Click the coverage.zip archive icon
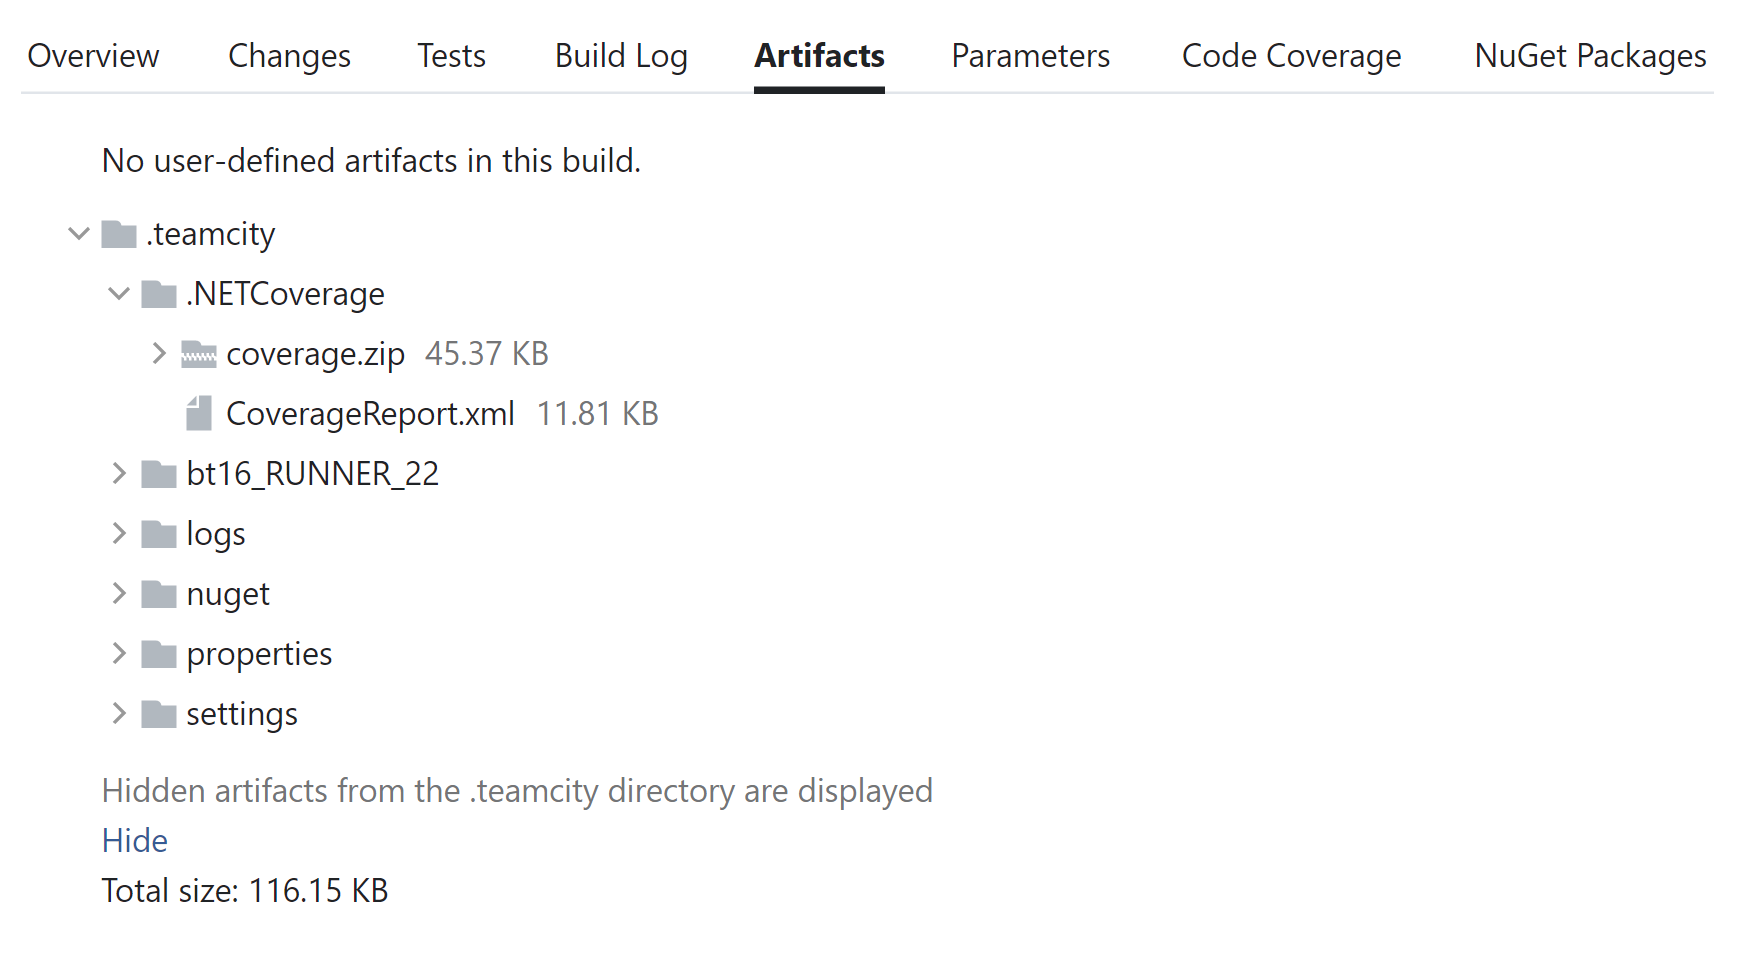The width and height of the screenshot is (1755, 956). pyautogui.click(x=199, y=354)
